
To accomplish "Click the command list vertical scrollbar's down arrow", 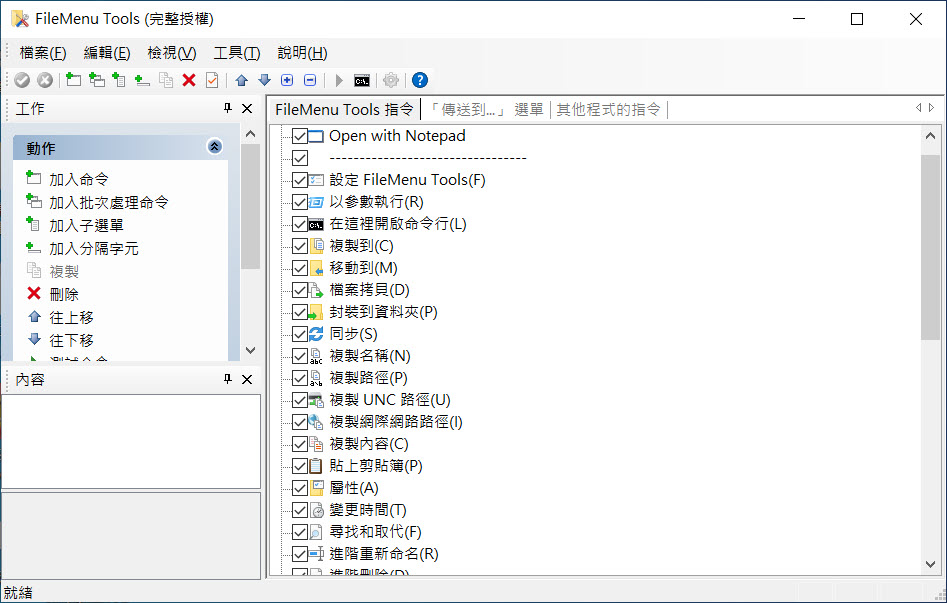I will pos(930,565).
